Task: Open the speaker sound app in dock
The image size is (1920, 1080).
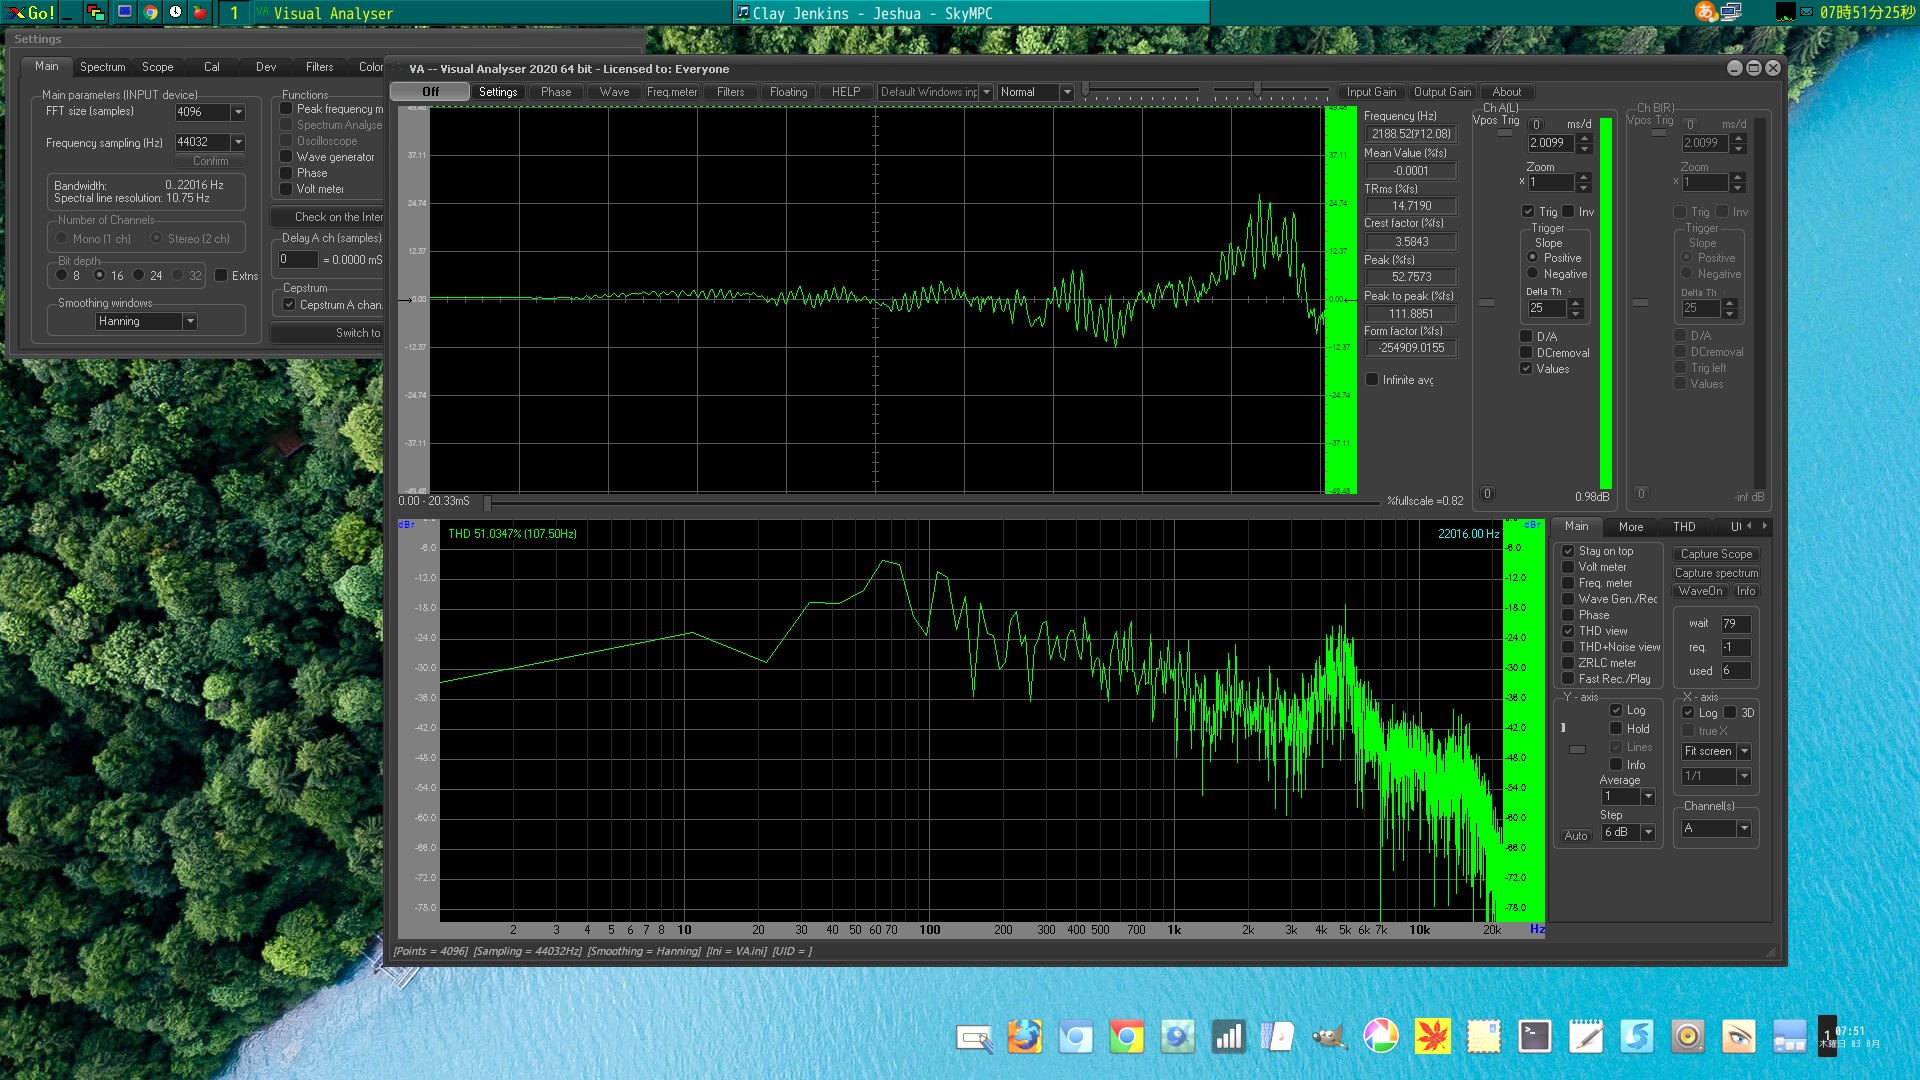Action: (1687, 1037)
